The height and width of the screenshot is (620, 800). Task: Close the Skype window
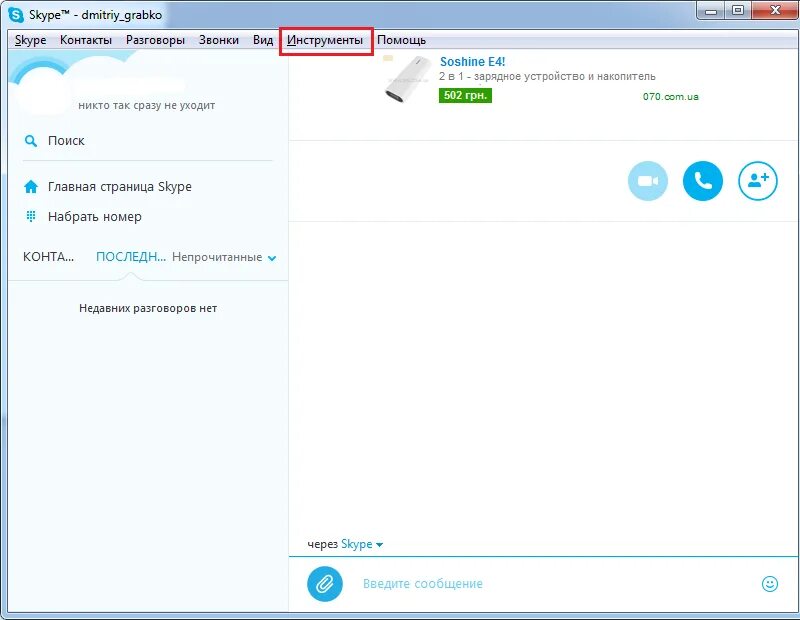tap(776, 11)
